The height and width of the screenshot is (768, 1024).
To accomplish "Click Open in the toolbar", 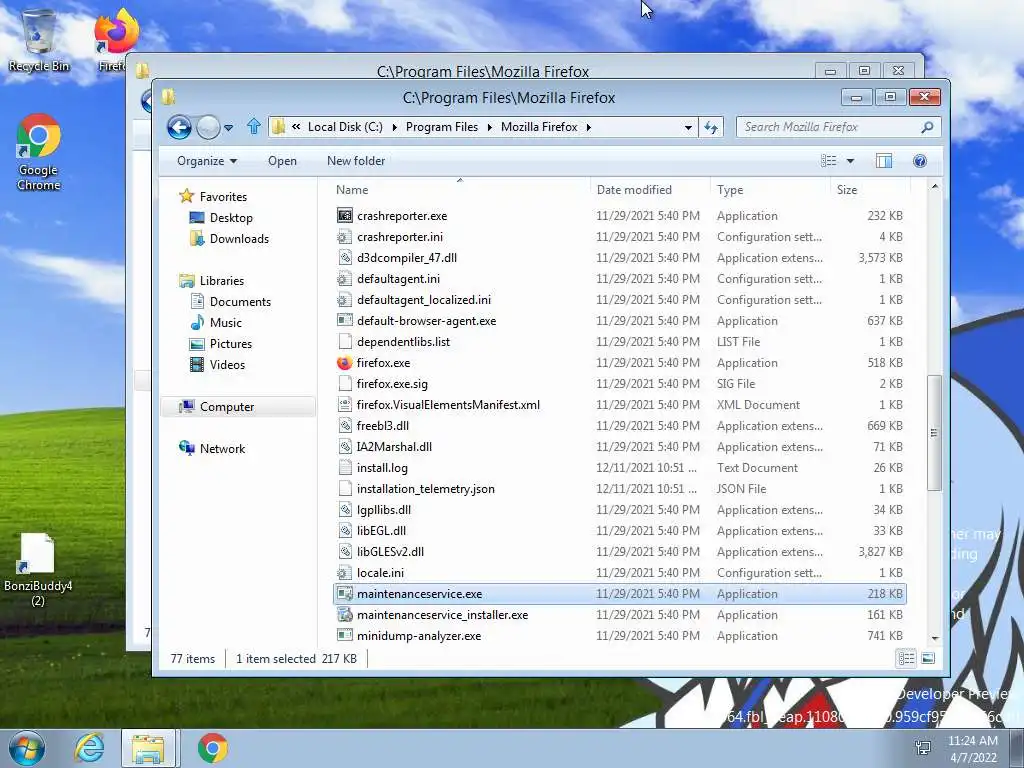I will tap(282, 161).
